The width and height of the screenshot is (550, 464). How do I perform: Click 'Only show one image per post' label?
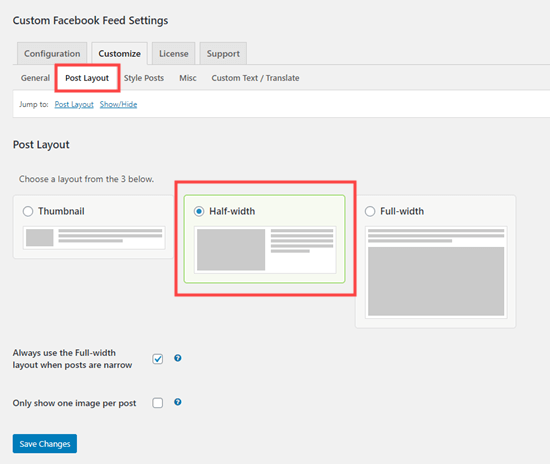click(x=74, y=403)
